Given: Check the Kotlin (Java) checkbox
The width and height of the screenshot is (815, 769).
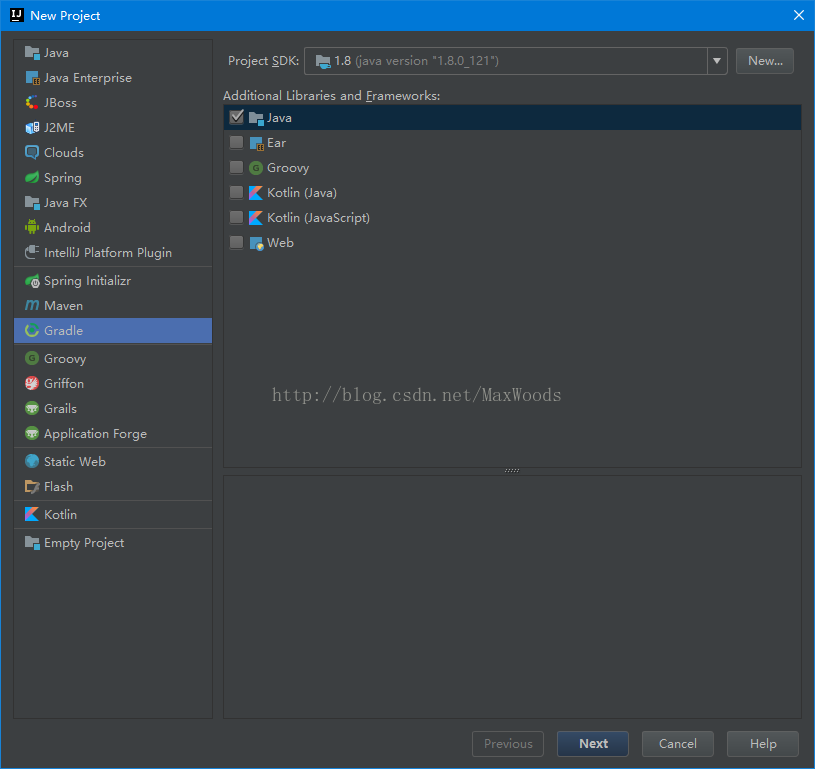Looking at the screenshot, I should tap(236, 192).
